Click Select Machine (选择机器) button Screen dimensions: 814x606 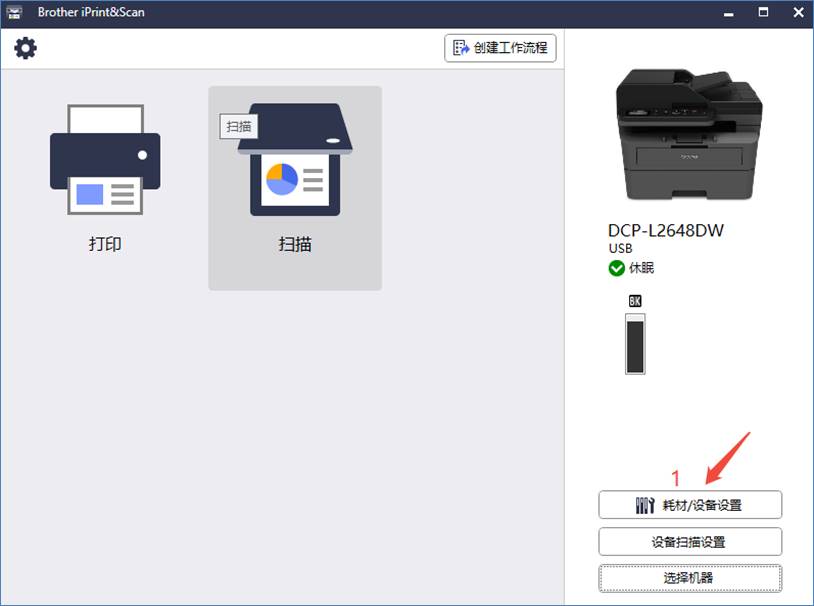coord(690,578)
